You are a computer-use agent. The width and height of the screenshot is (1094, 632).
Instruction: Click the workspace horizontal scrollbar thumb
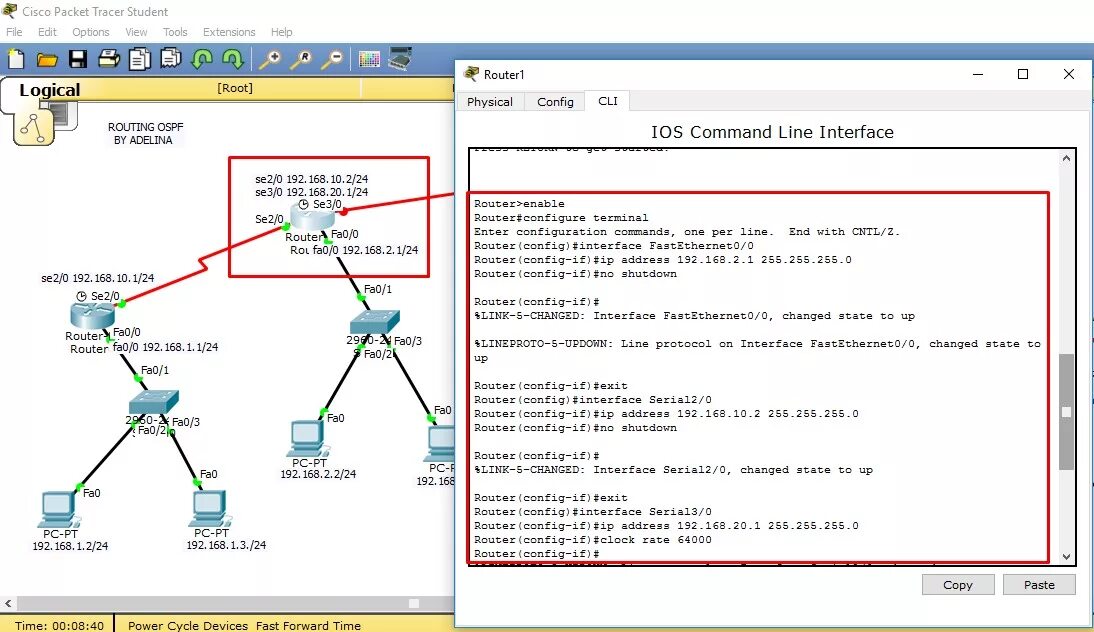point(414,603)
